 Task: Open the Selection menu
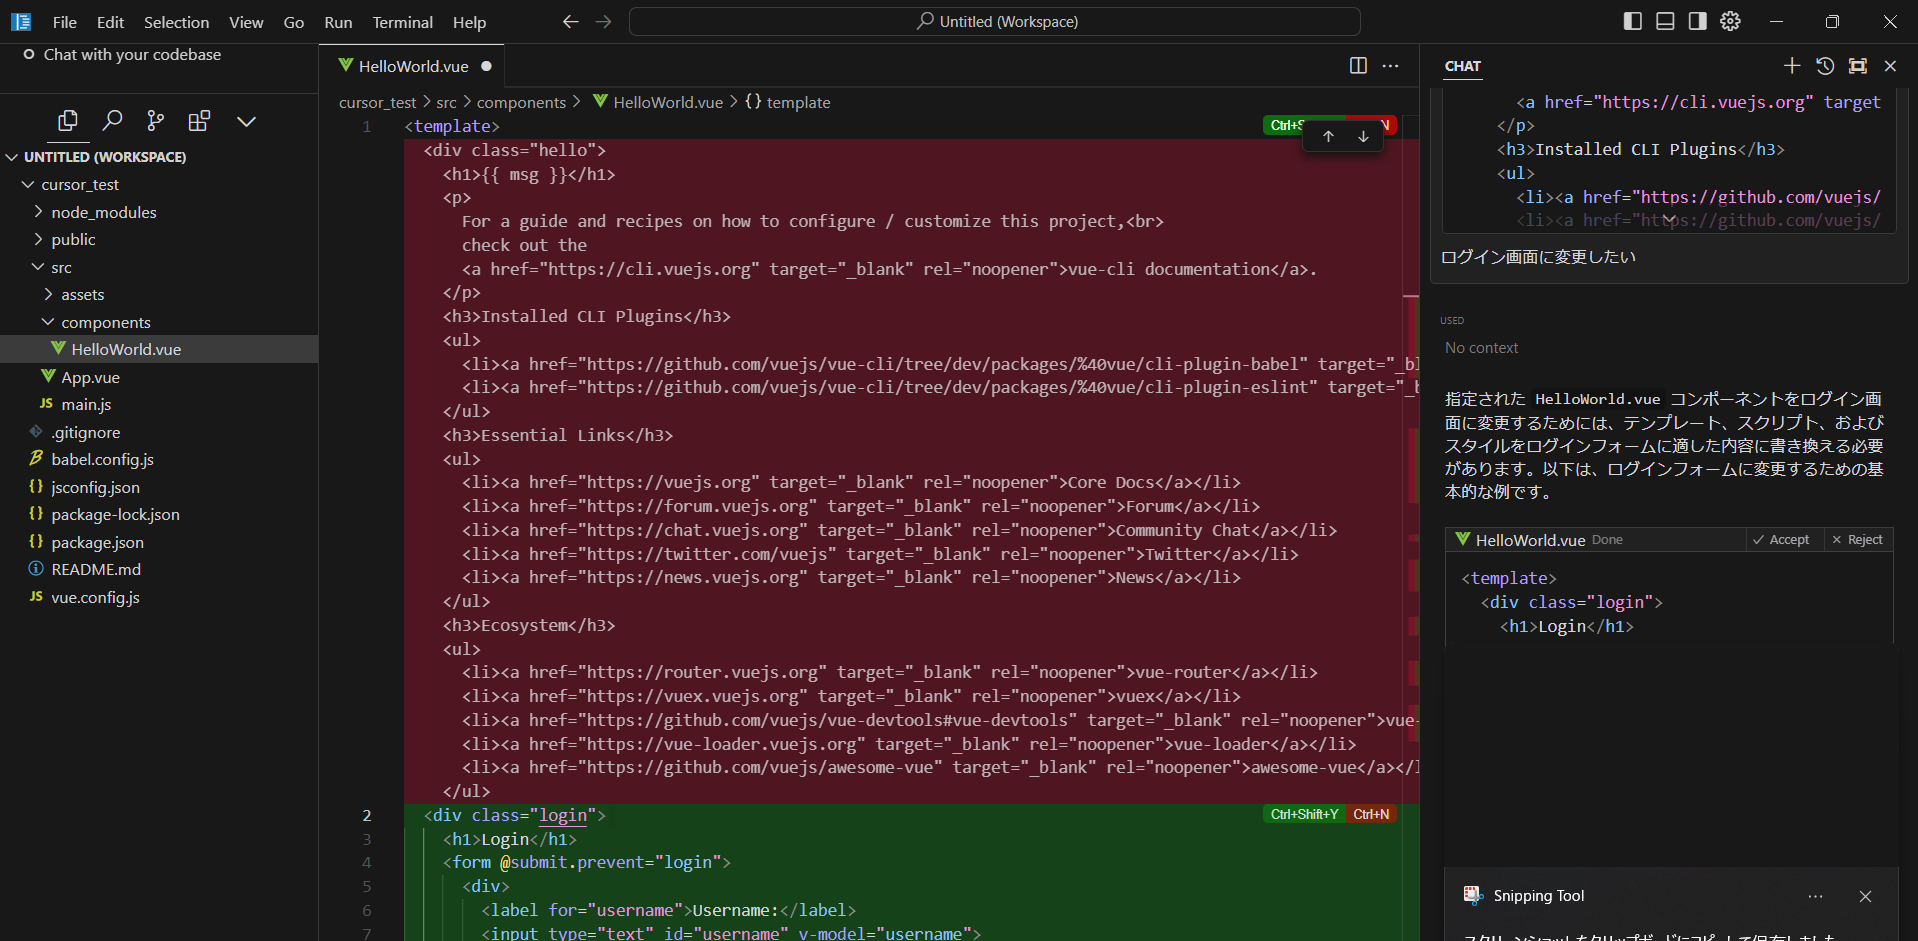click(176, 22)
